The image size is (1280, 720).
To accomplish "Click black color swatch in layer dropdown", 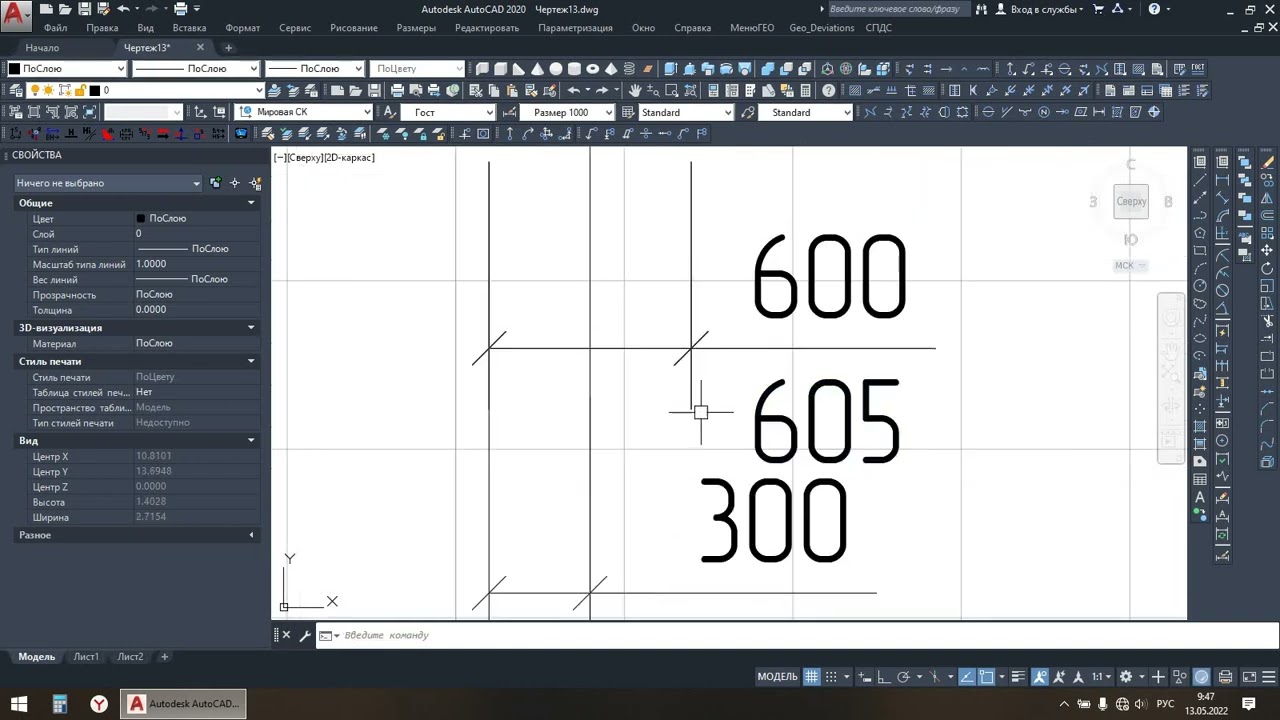I will point(95,90).
